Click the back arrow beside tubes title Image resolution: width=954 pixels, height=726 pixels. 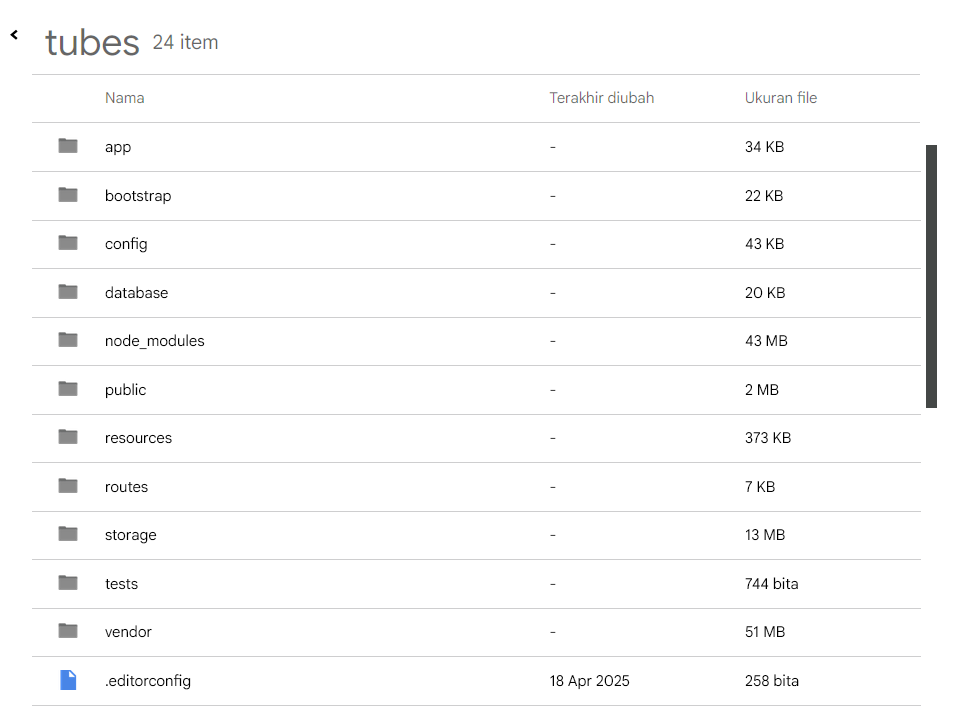pos(14,35)
